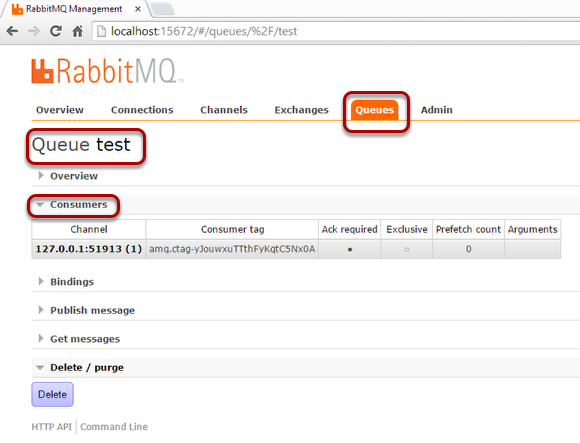The image size is (580, 443).
Task: Click the browser forward arrow
Action: point(34,31)
